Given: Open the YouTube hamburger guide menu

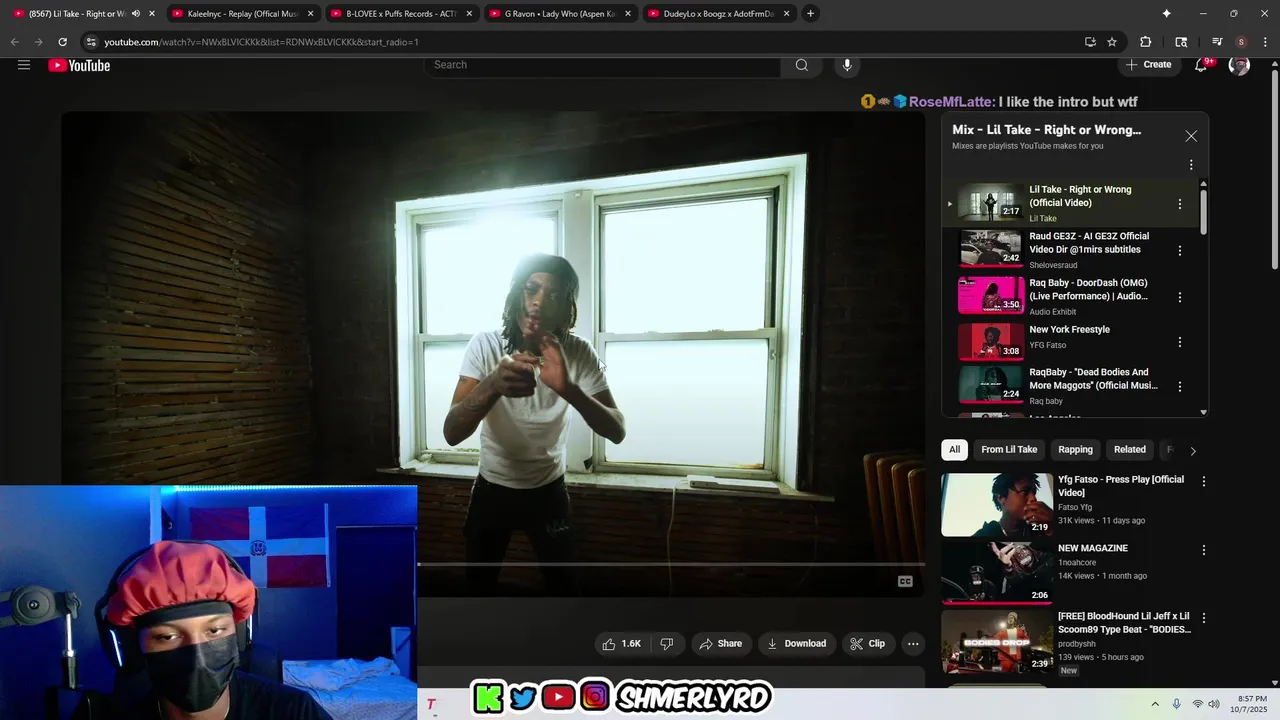Looking at the screenshot, I should [x=24, y=65].
